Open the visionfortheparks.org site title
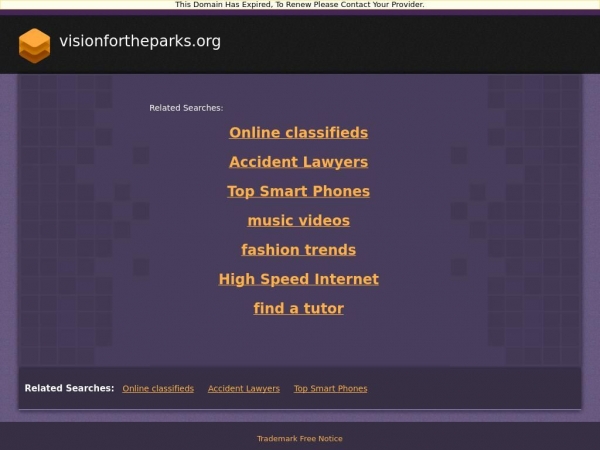Image resolution: width=600 pixels, height=450 pixels. (140, 41)
